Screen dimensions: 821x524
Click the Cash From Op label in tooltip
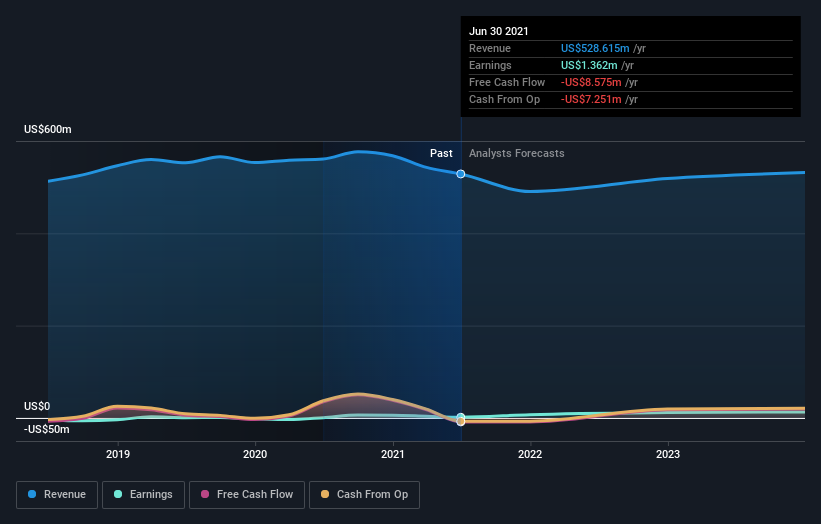pyautogui.click(x=505, y=99)
